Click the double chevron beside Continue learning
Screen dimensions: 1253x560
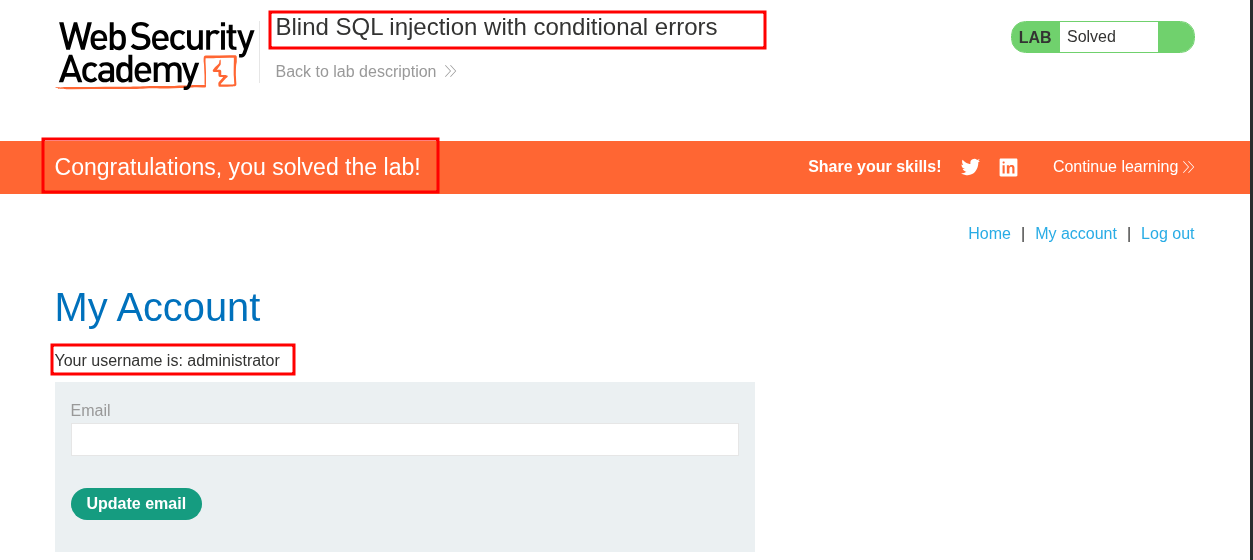pyautogui.click(x=1188, y=167)
